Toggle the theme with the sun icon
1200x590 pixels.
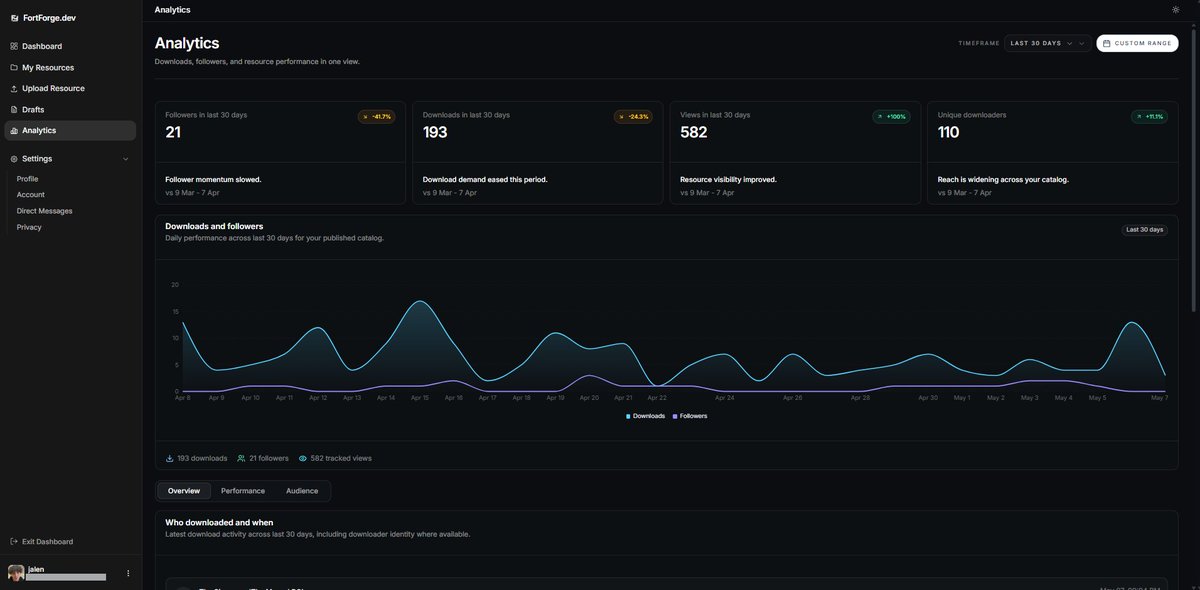click(x=1176, y=9)
